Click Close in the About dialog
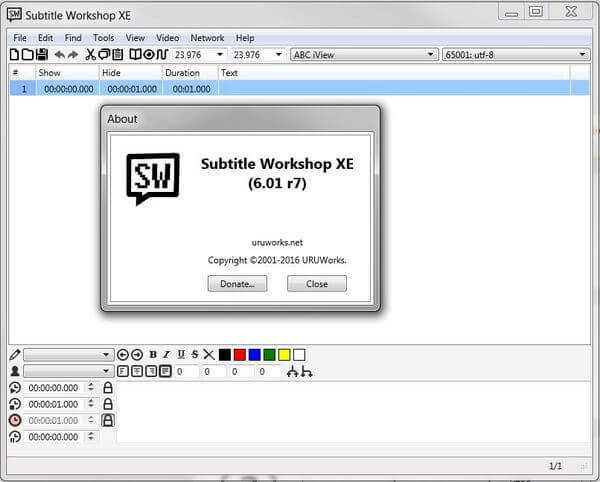The image size is (600, 482). coord(317,284)
